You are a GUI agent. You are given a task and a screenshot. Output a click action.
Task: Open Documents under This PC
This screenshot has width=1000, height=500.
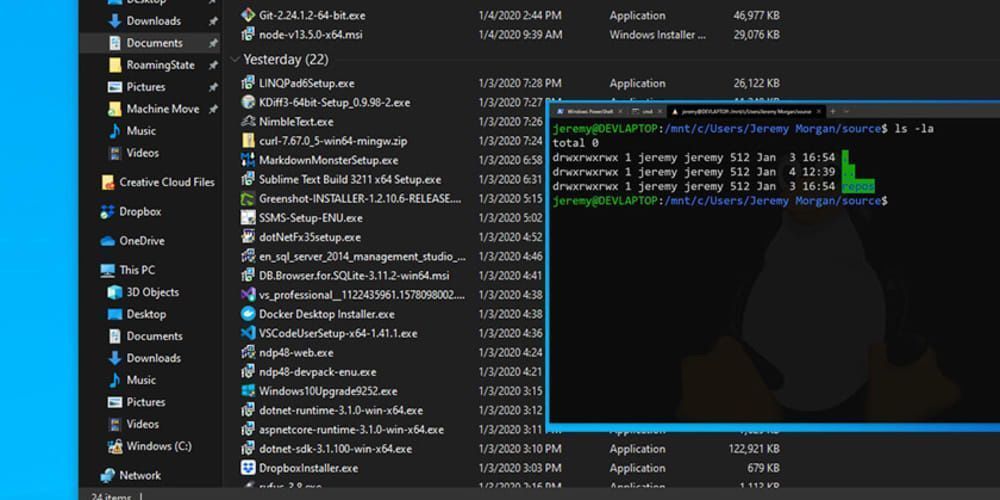145,336
